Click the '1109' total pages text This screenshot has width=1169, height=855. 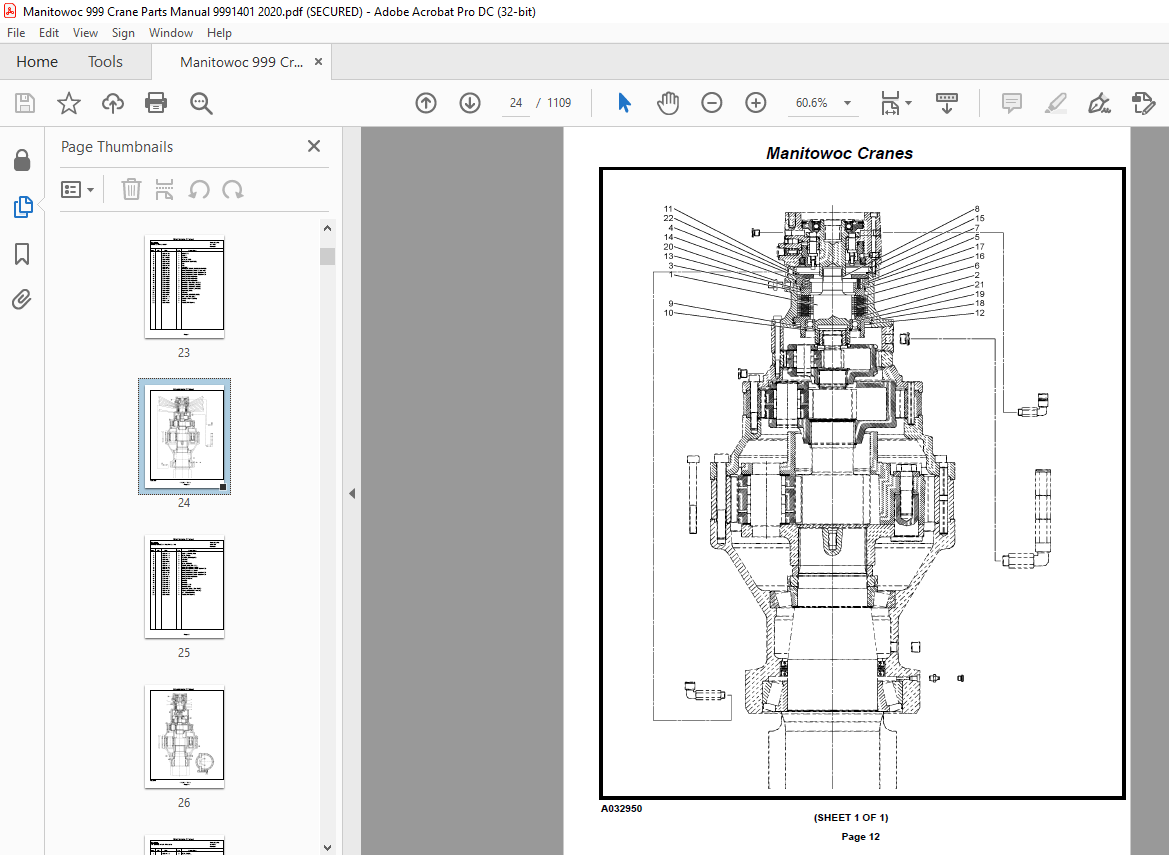(559, 103)
